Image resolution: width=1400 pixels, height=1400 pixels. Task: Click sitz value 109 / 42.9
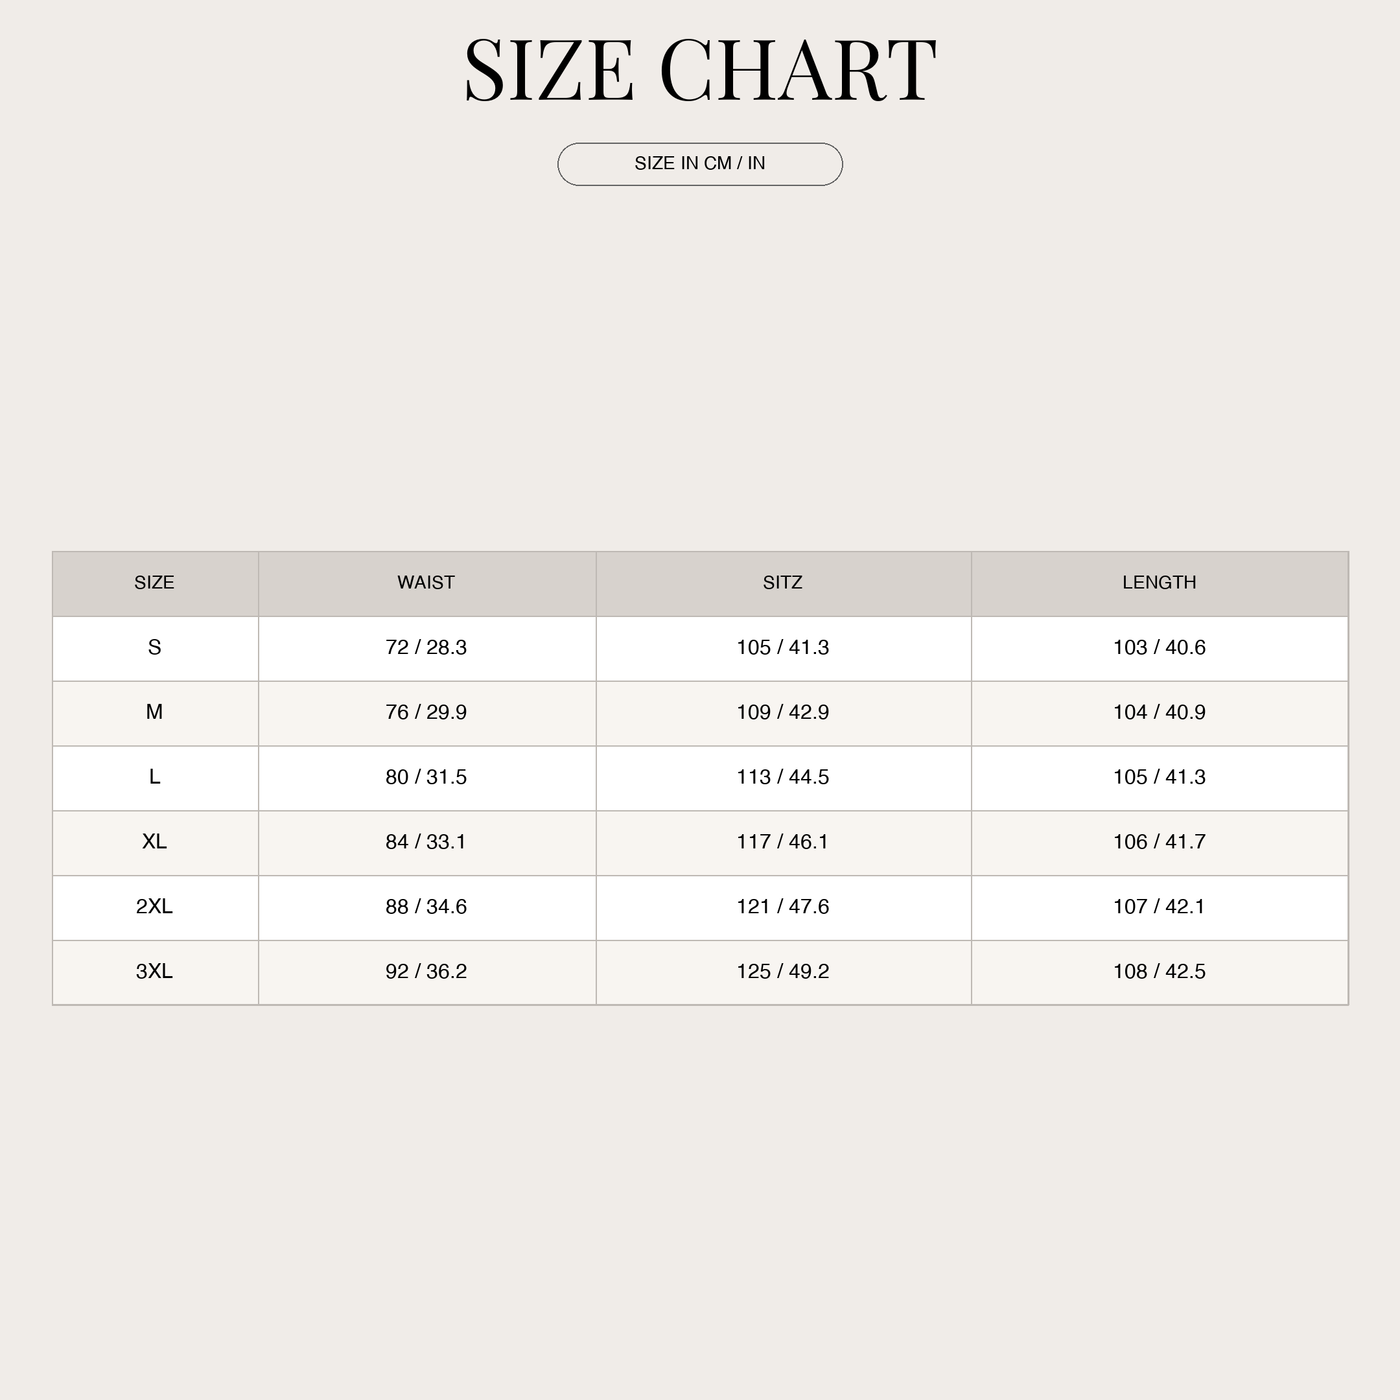783,712
